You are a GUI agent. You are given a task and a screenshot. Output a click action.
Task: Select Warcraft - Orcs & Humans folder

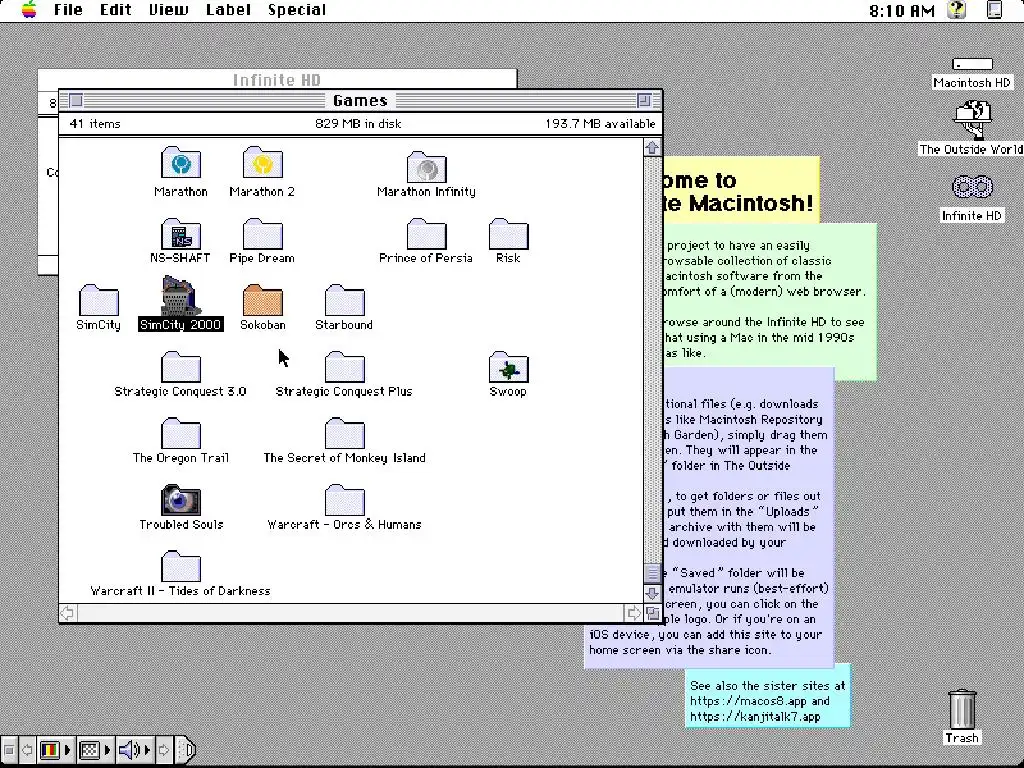click(x=344, y=500)
